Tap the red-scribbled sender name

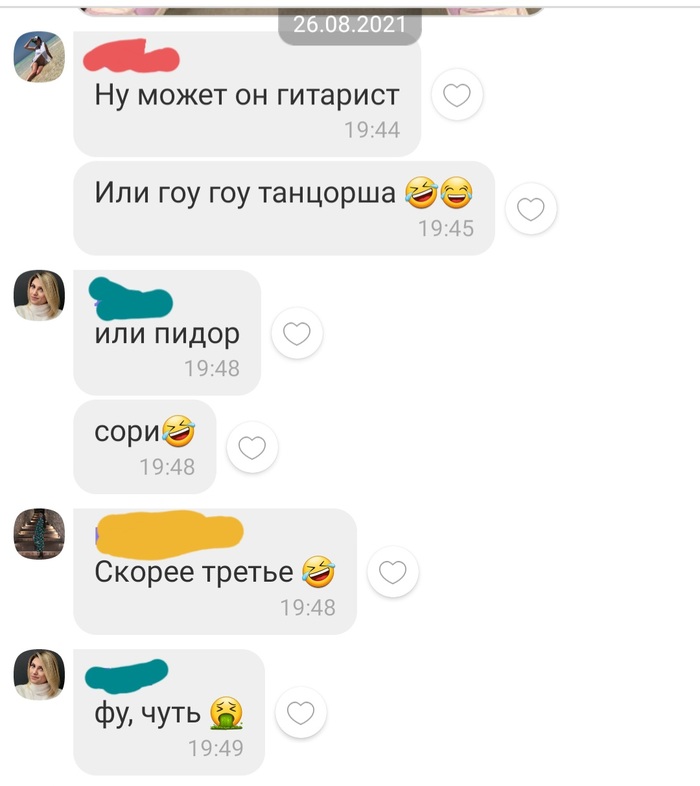[131, 56]
